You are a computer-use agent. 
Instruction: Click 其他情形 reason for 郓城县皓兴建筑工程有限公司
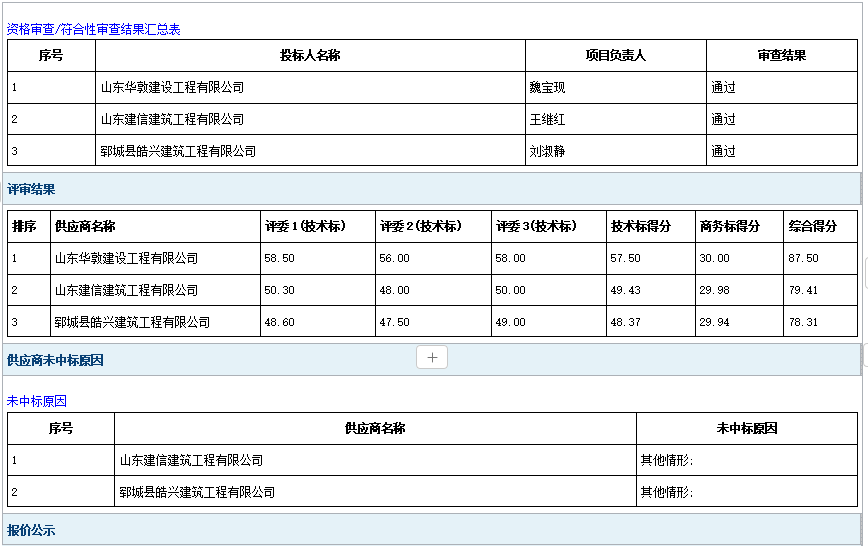[x=666, y=493]
